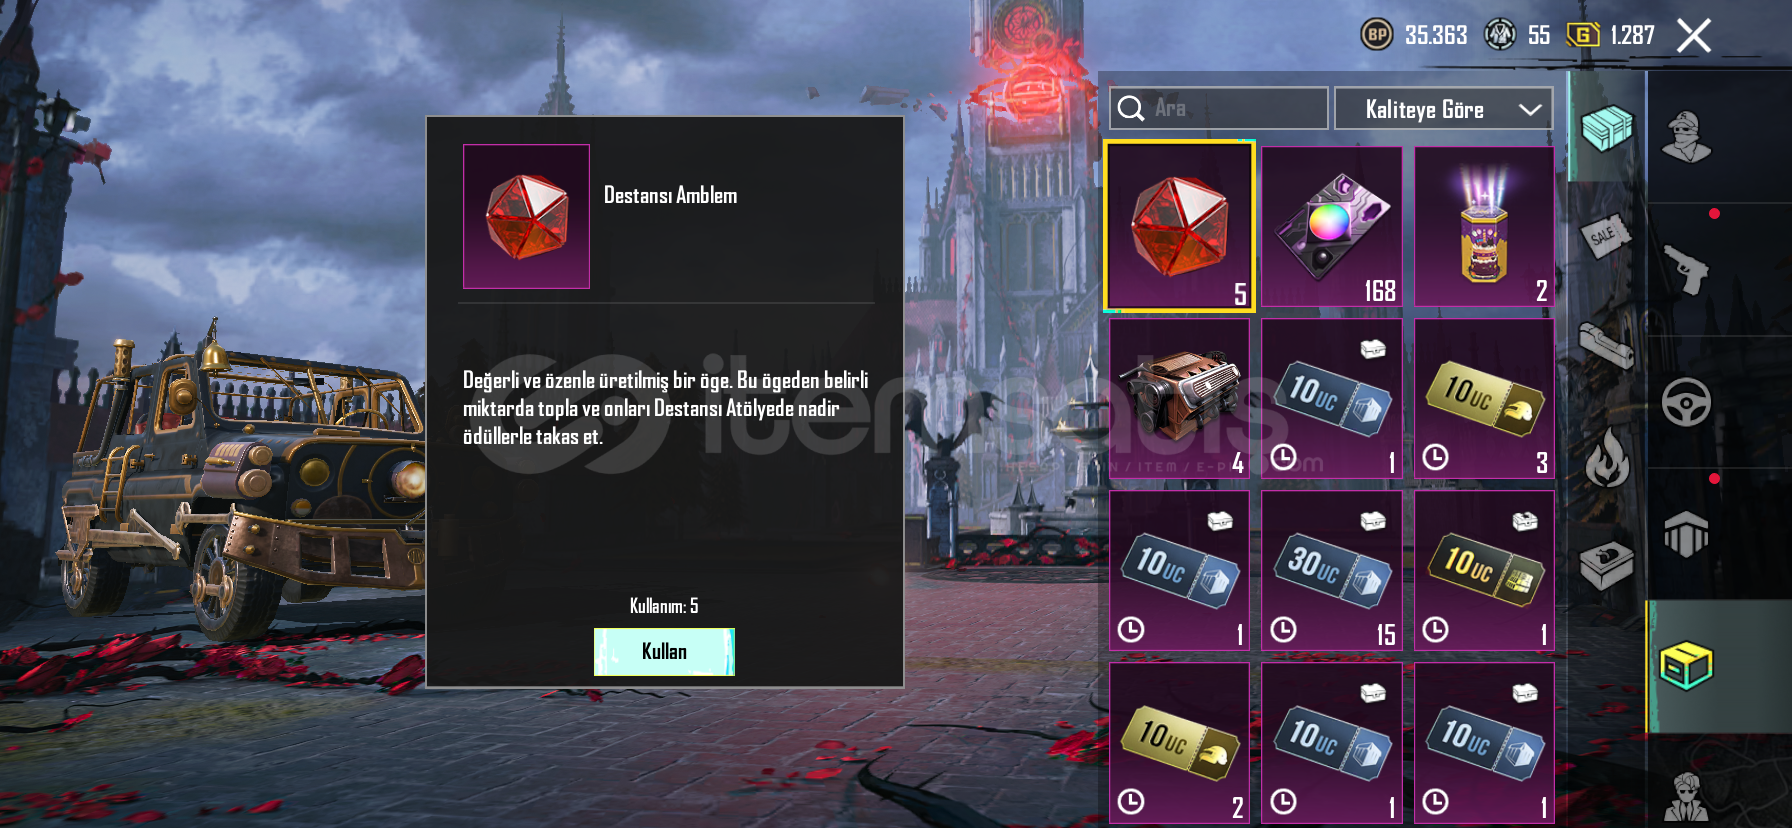Click the BP coin currency icon
Screen dimensions: 1792x828
point(1377,35)
